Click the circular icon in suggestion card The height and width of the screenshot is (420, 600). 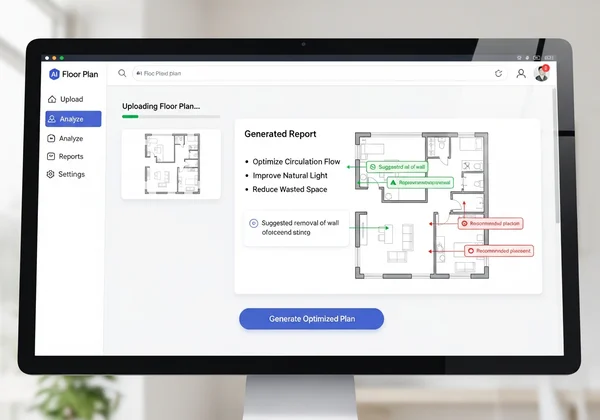253,223
